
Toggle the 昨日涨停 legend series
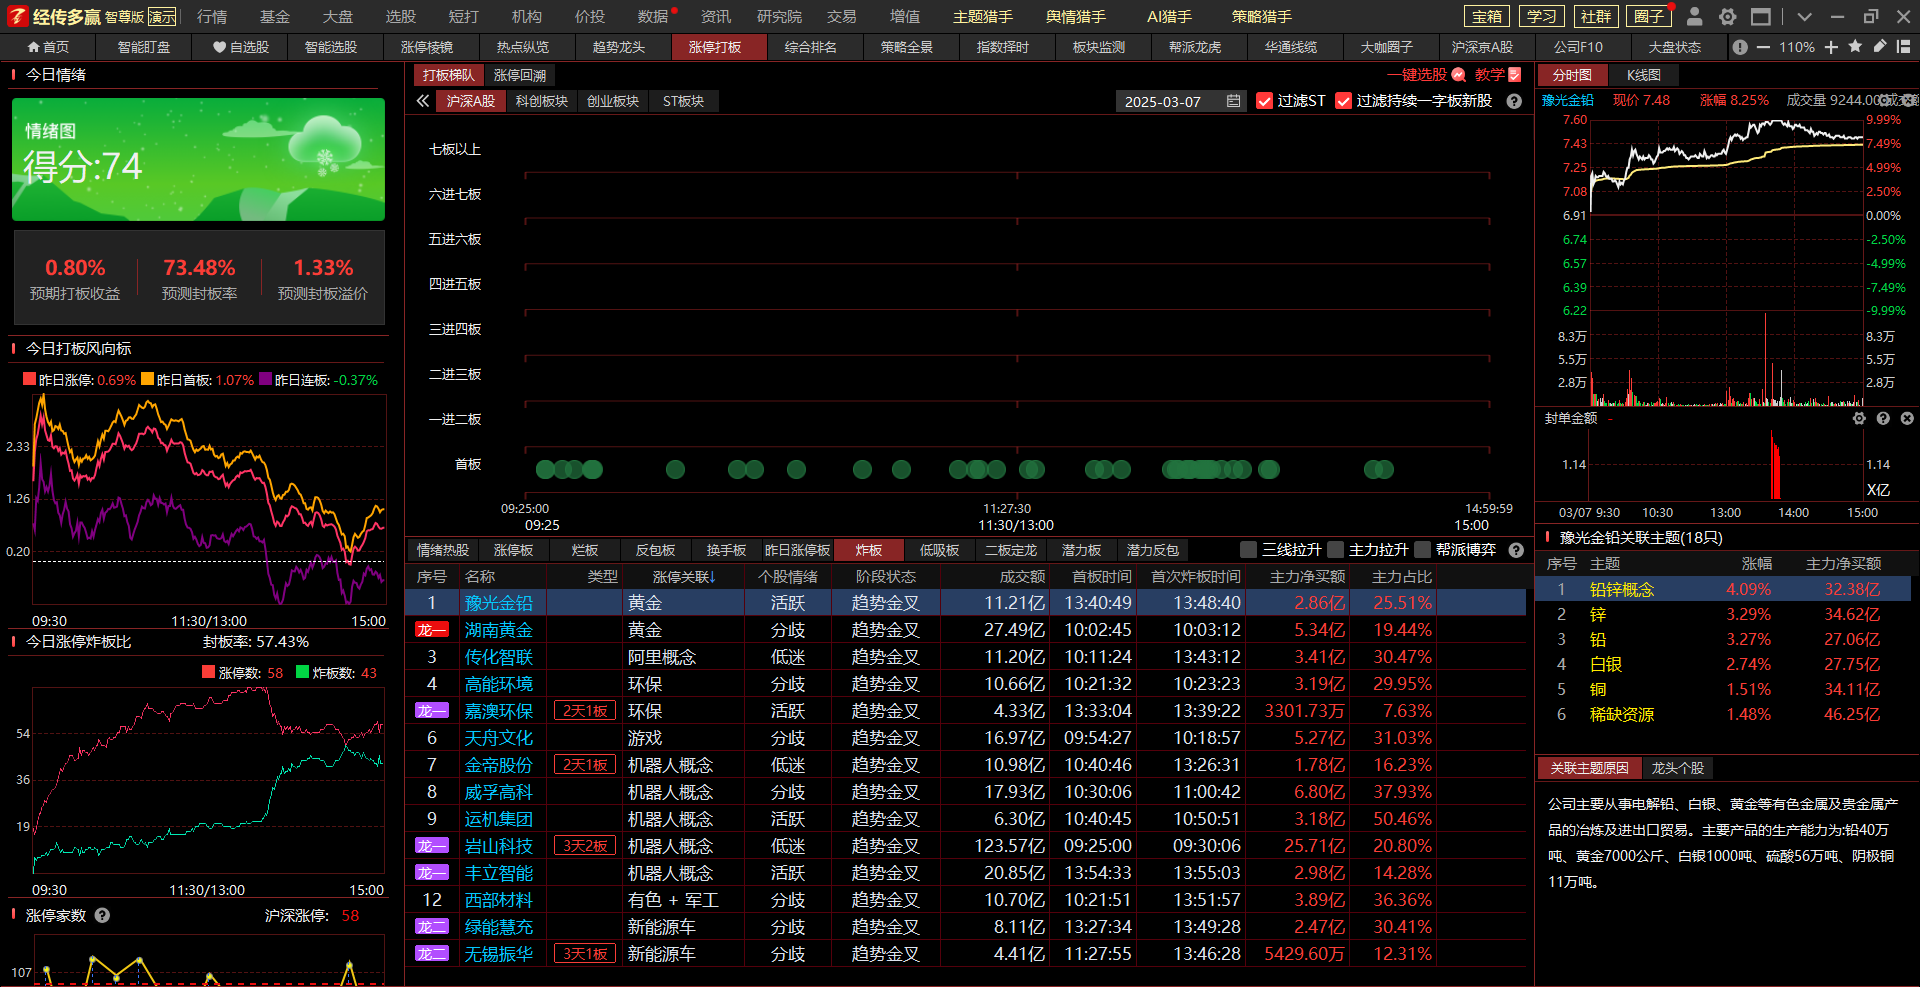click(x=79, y=380)
